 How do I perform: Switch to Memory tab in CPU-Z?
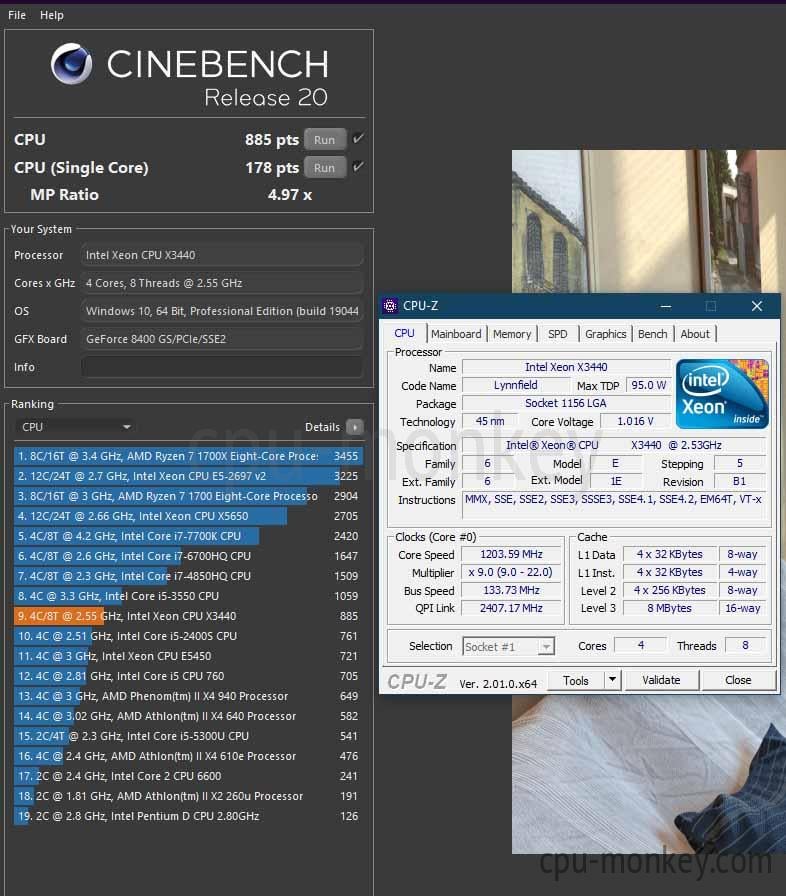click(512, 334)
